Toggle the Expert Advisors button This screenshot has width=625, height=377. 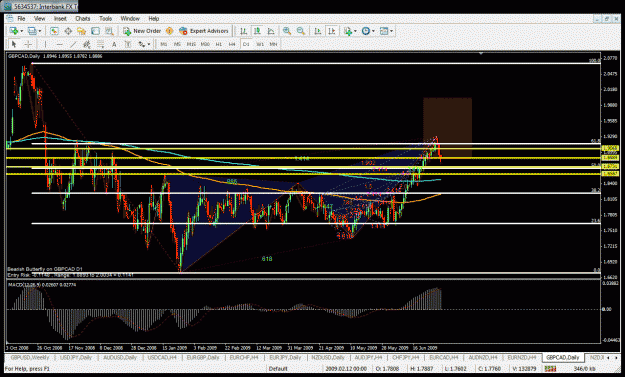(x=204, y=31)
